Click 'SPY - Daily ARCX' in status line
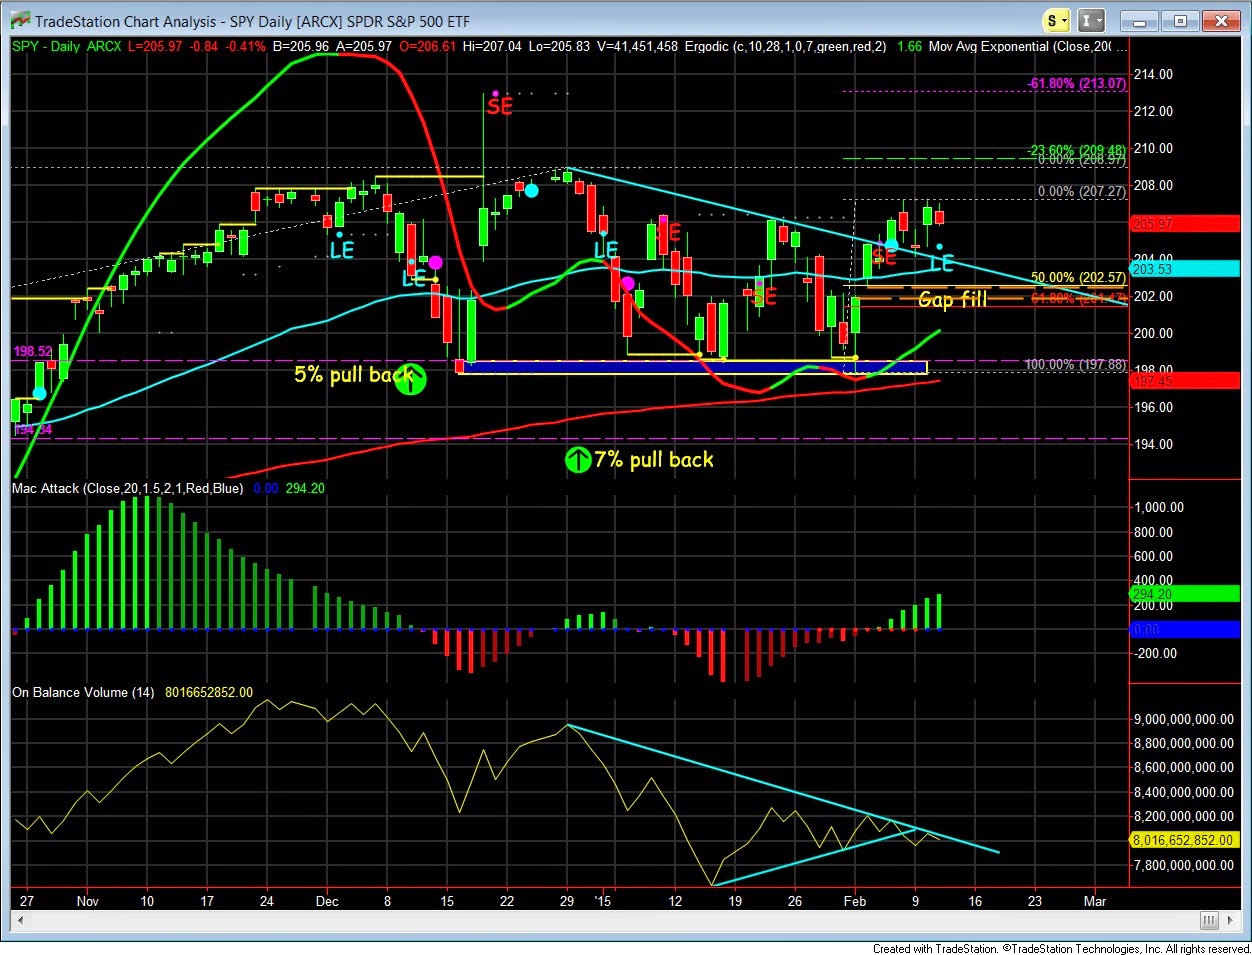 click(x=65, y=46)
